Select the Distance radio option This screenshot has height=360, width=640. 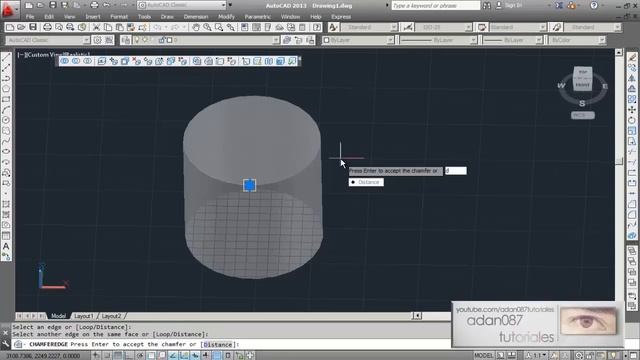(366, 182)
